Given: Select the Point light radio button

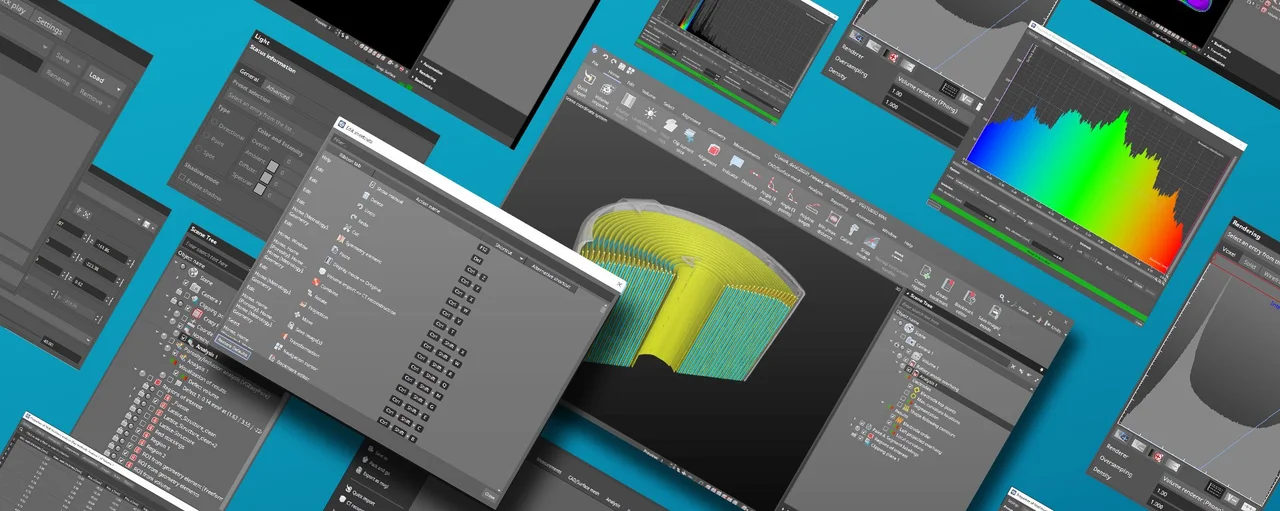Looking at the screenshot, I should click(x=206, y=135).
